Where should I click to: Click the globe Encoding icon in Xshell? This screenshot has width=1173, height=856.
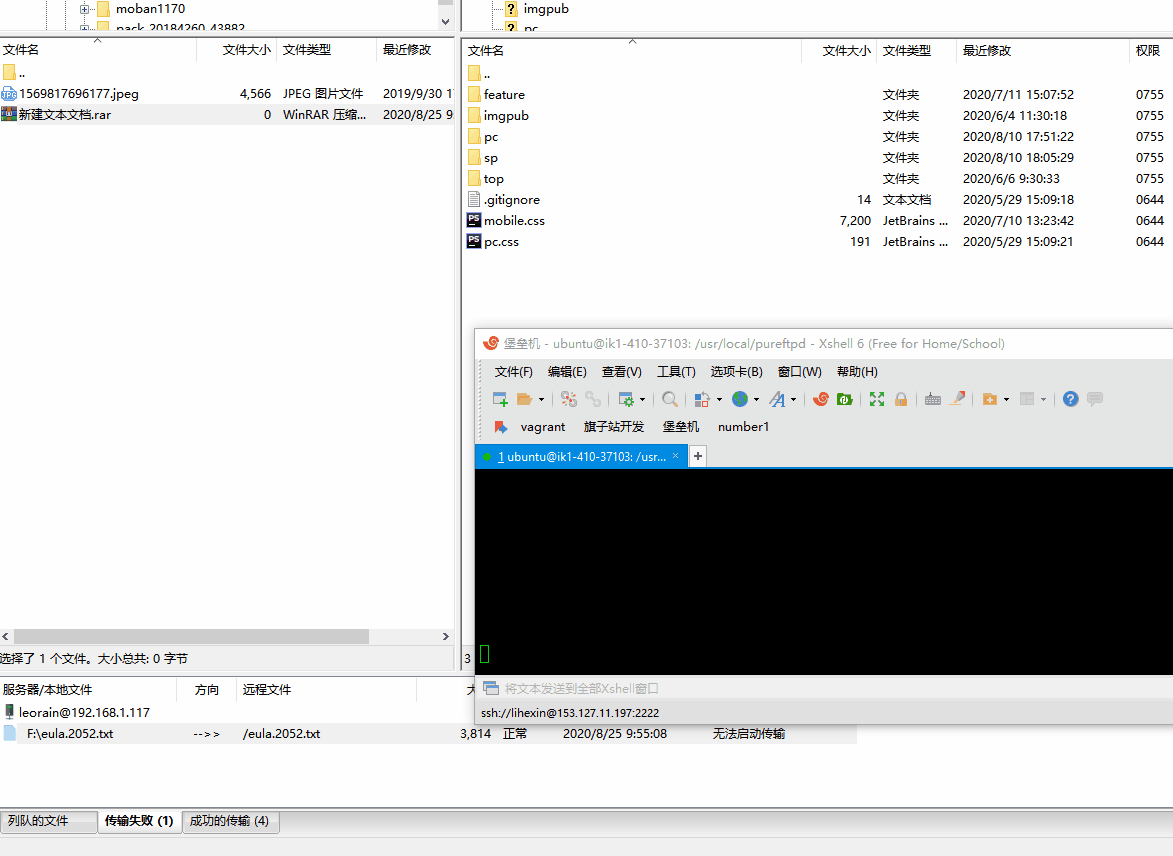pos(740,400)
